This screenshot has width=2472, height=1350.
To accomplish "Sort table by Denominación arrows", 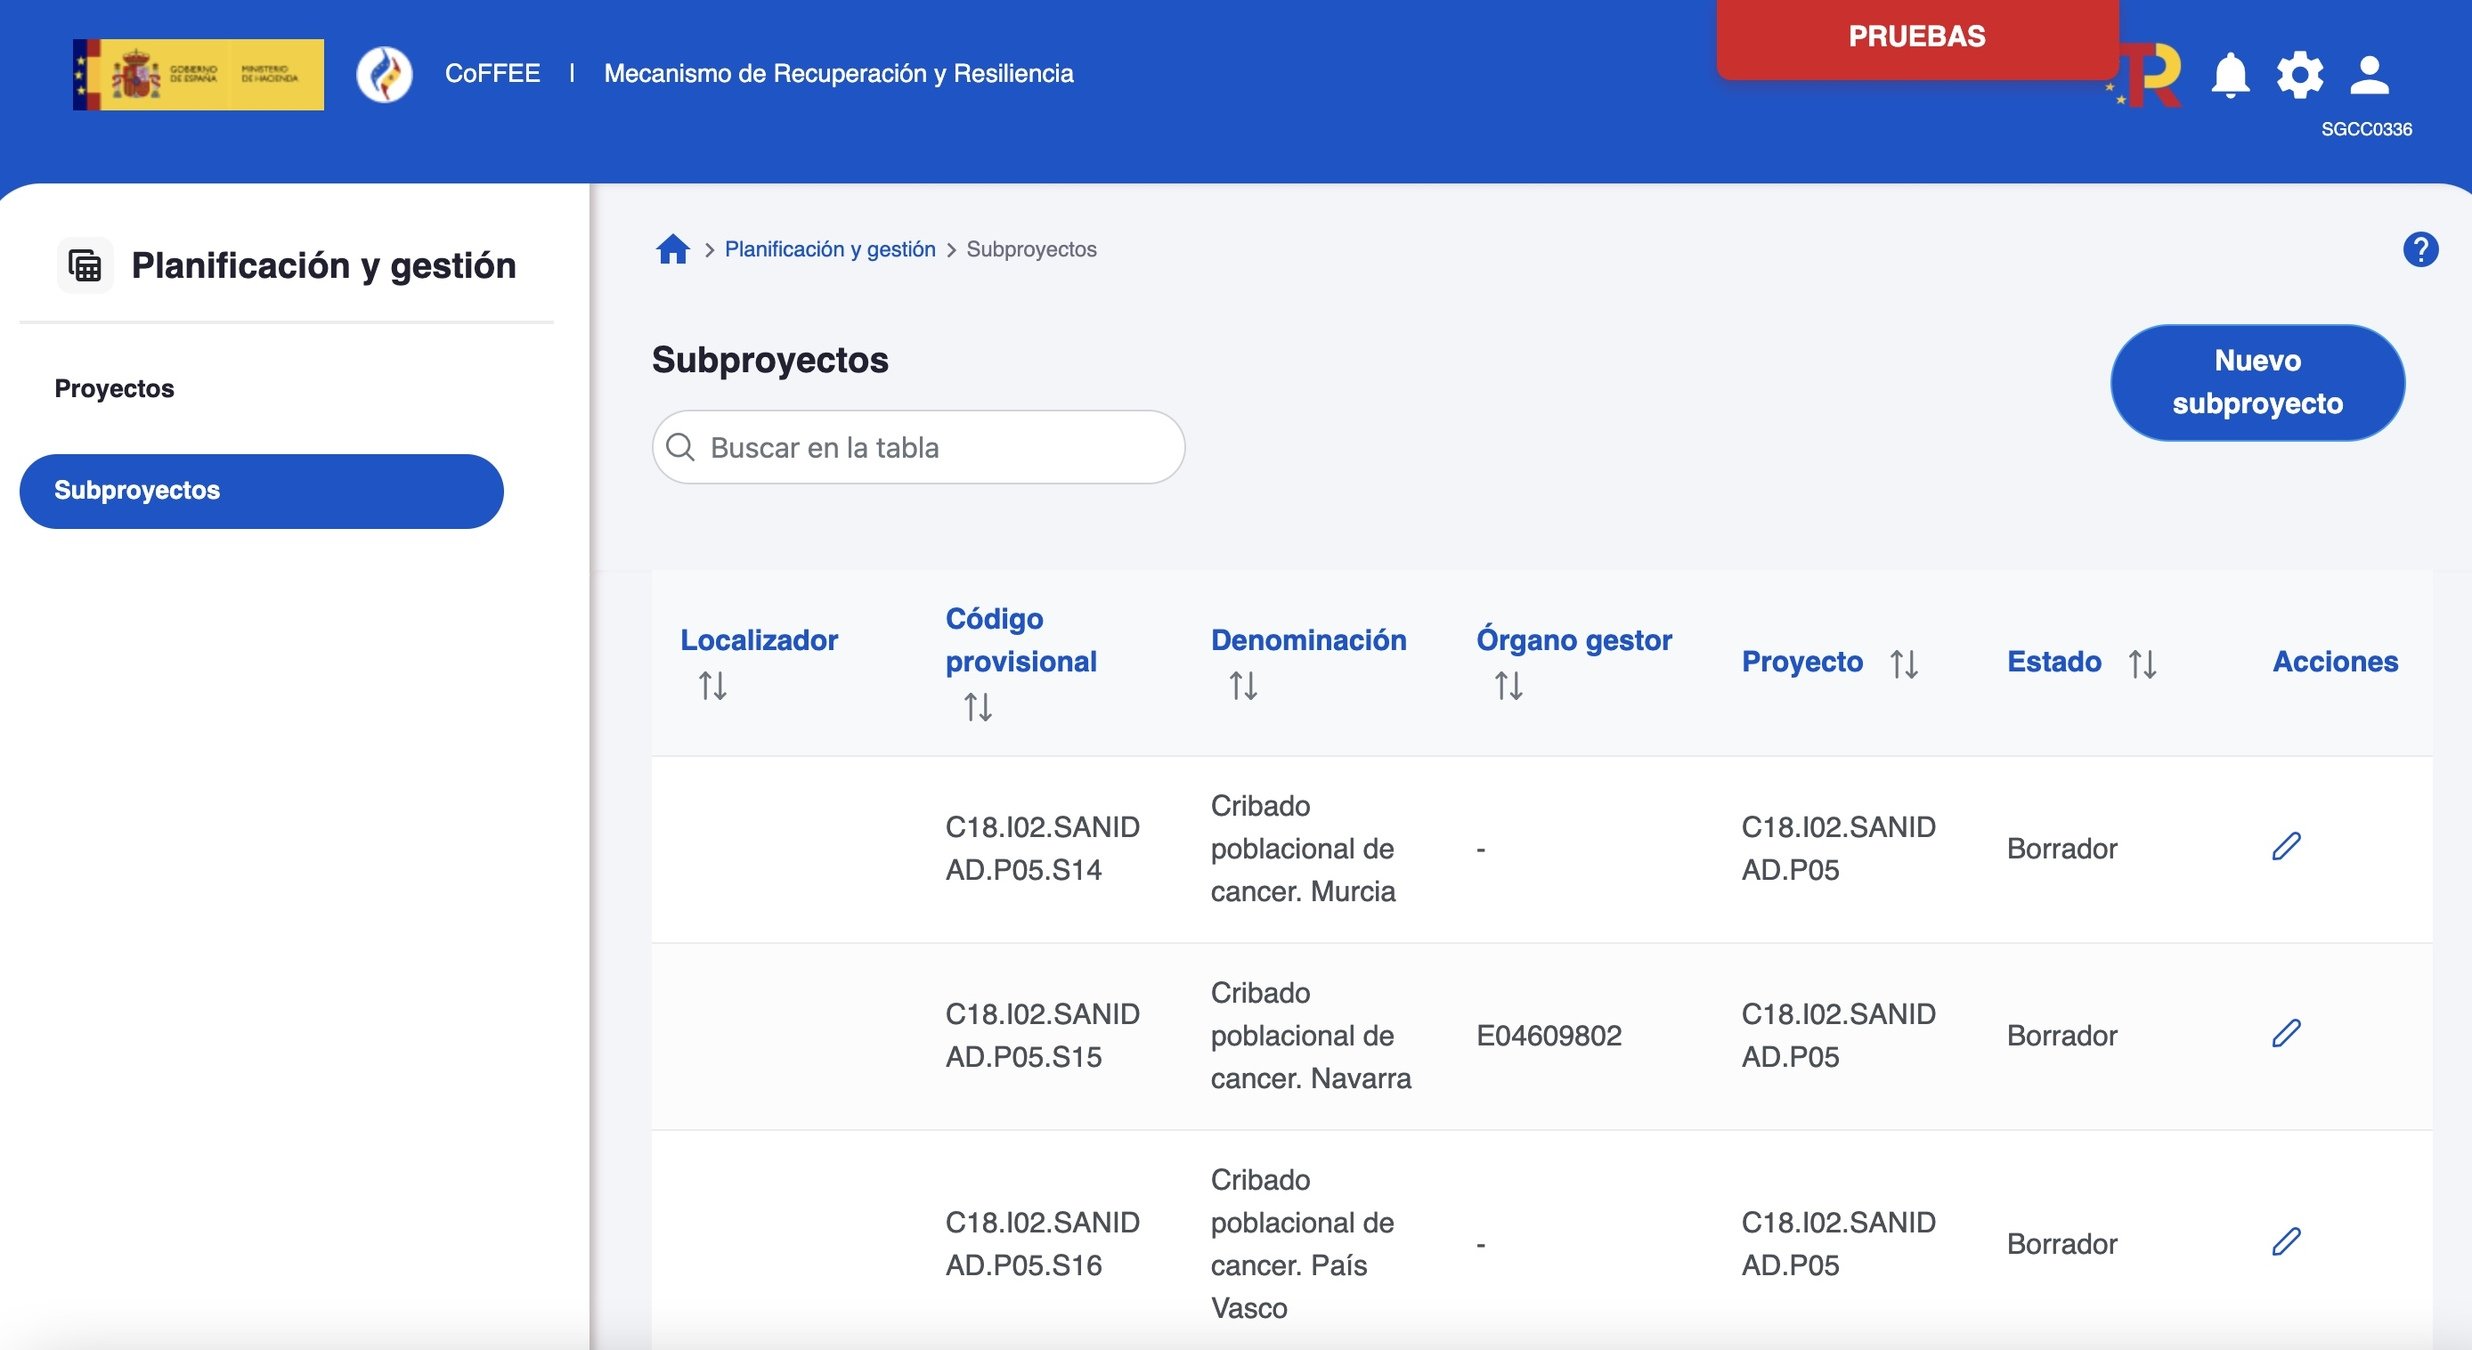I will click(1243, 686).
